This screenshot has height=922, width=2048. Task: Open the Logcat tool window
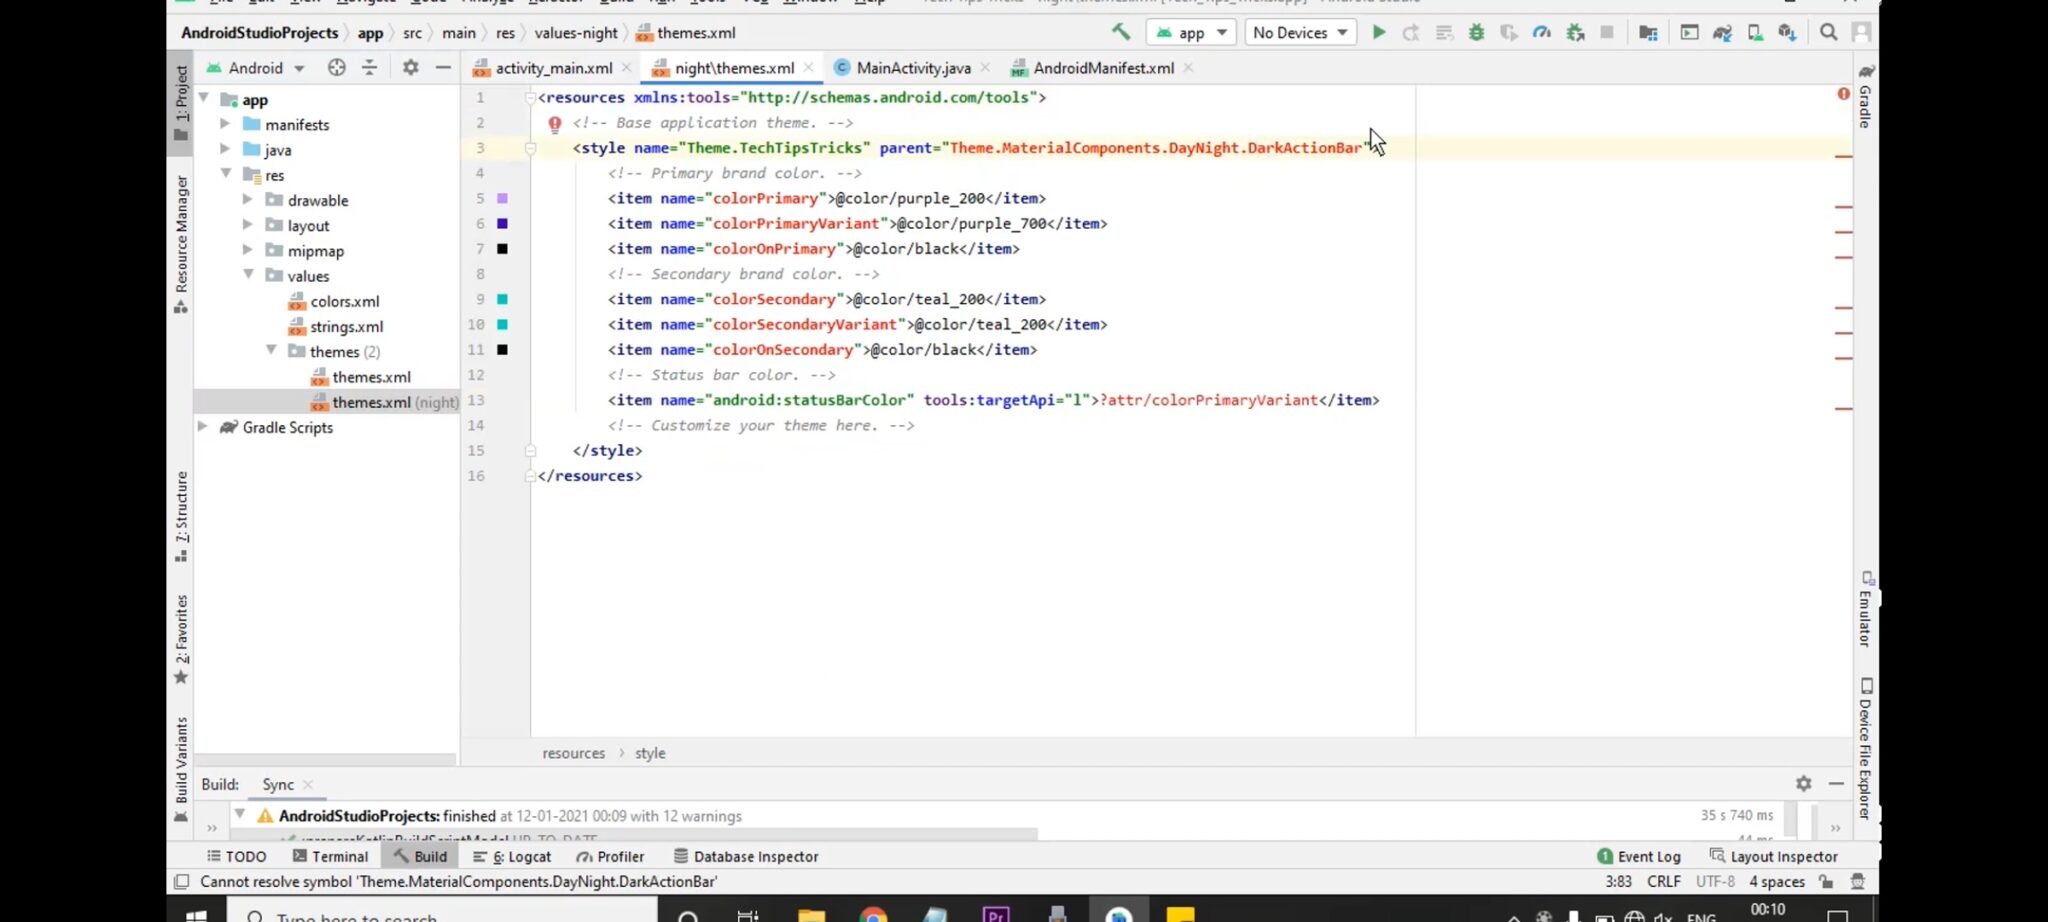click(x=511, y=856)
